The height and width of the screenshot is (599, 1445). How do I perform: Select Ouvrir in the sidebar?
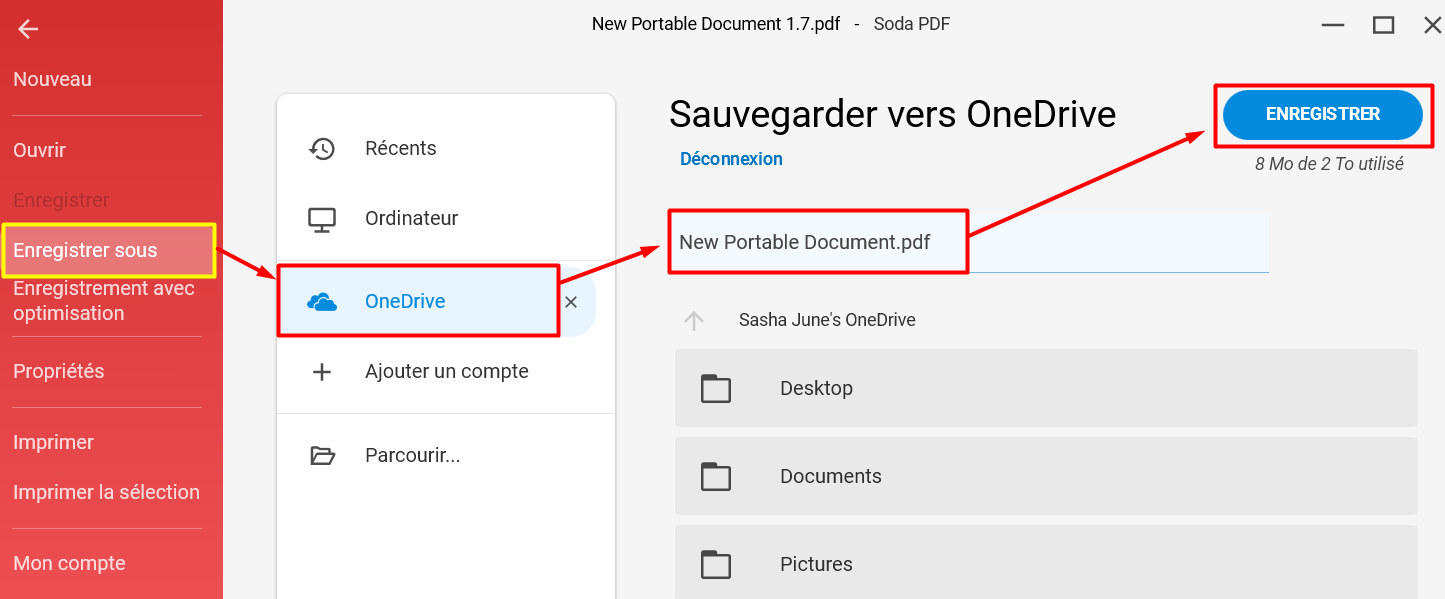click(39, 150)
